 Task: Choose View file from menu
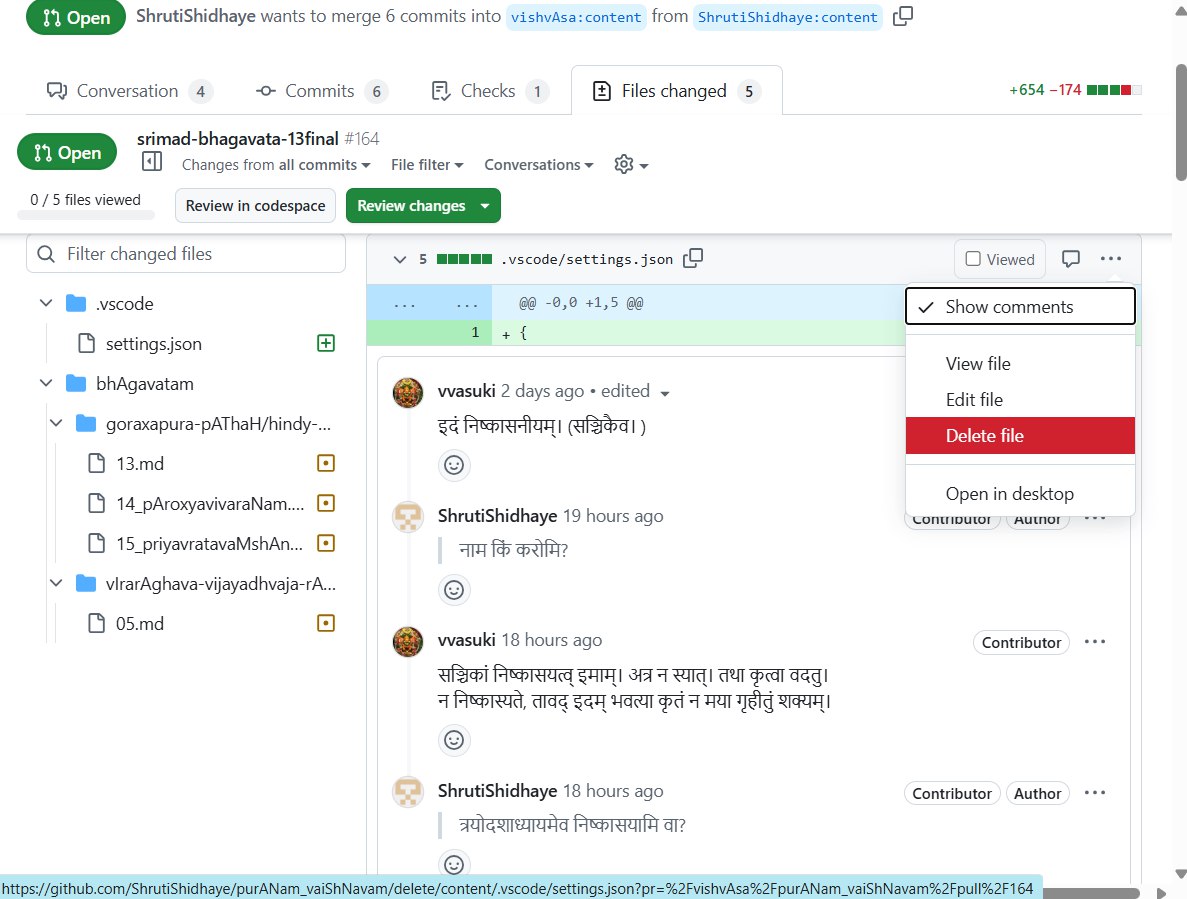pyautogui.click(x=1020, y=363)
